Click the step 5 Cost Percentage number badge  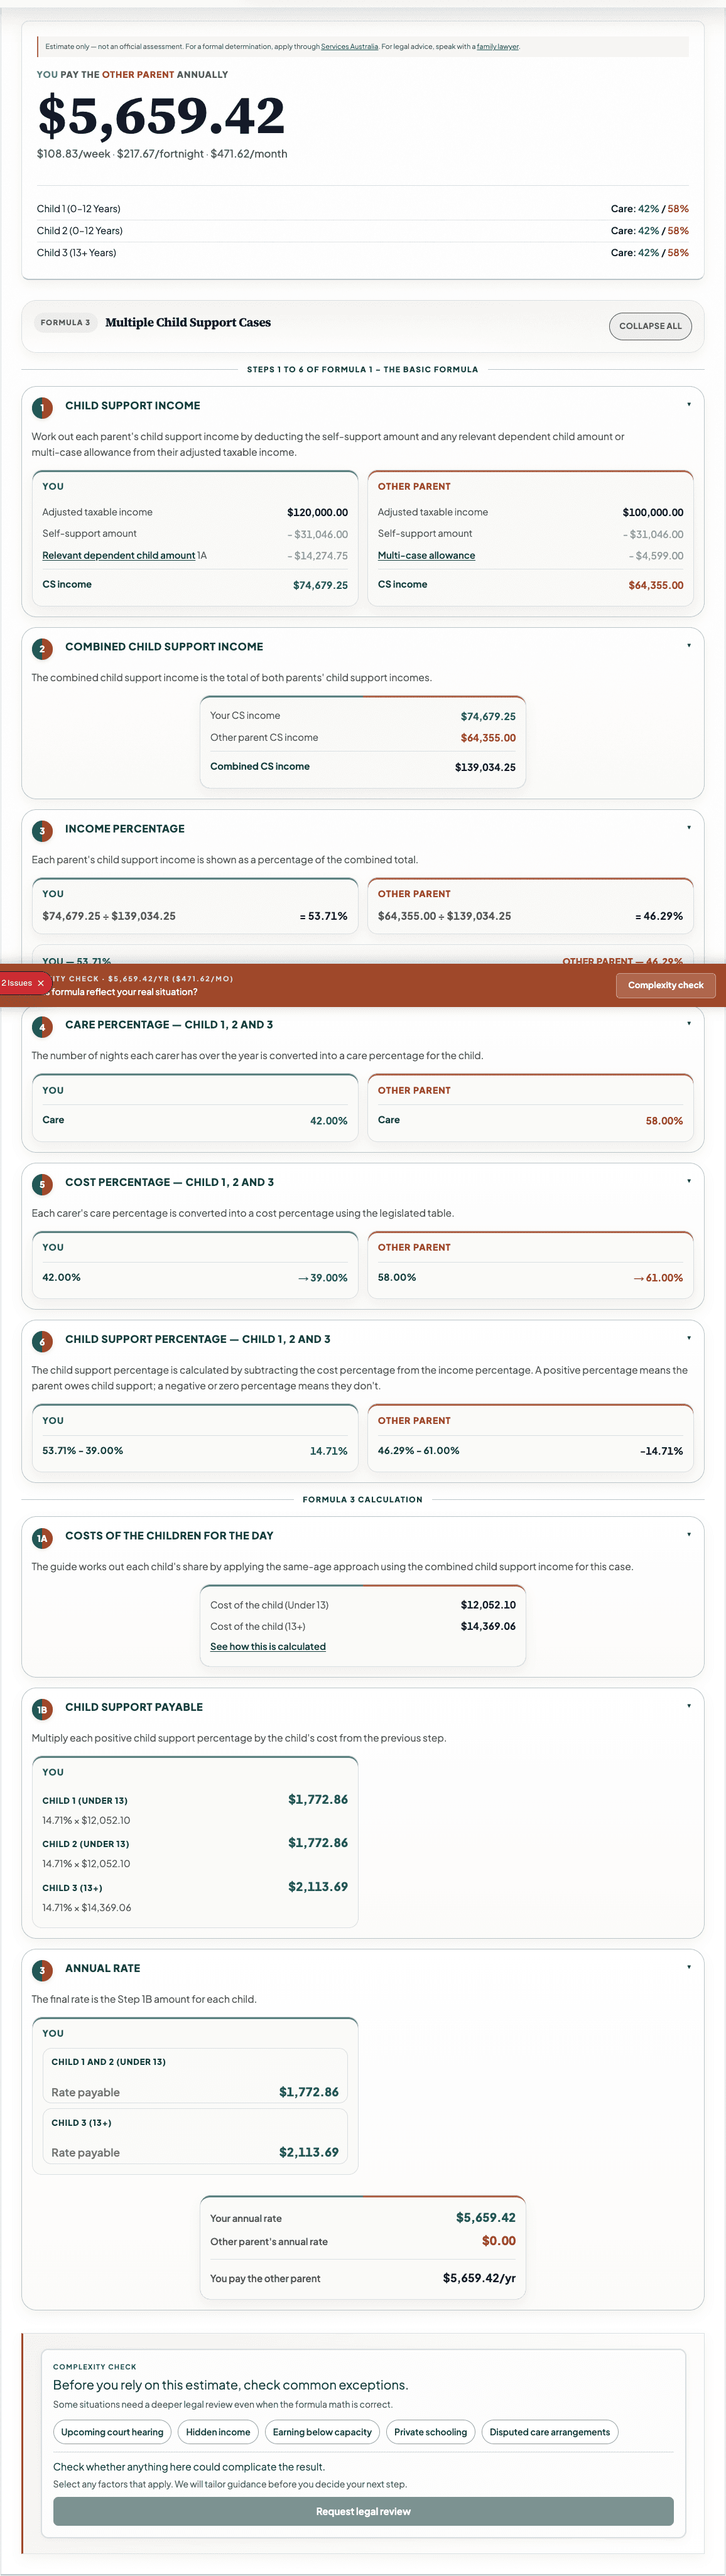(42, 1184)
